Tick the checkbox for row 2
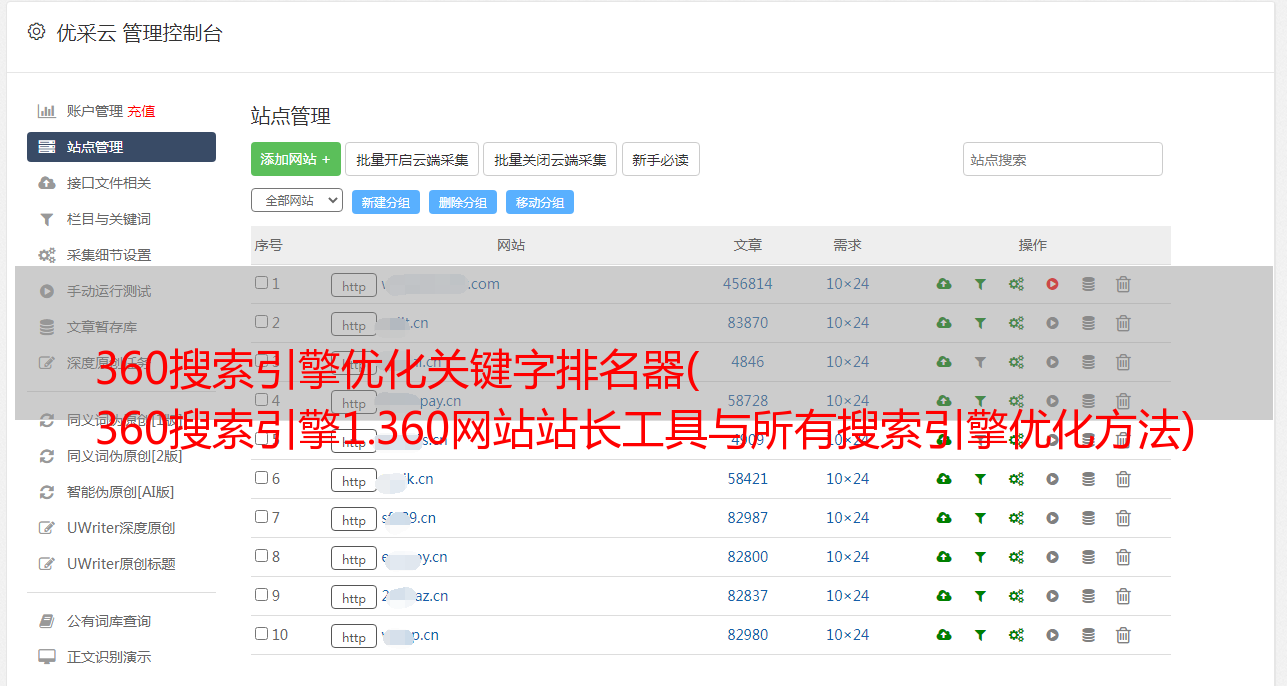Screen dimensions: 1287x686 pyautogui.click(x=261, y=322)
